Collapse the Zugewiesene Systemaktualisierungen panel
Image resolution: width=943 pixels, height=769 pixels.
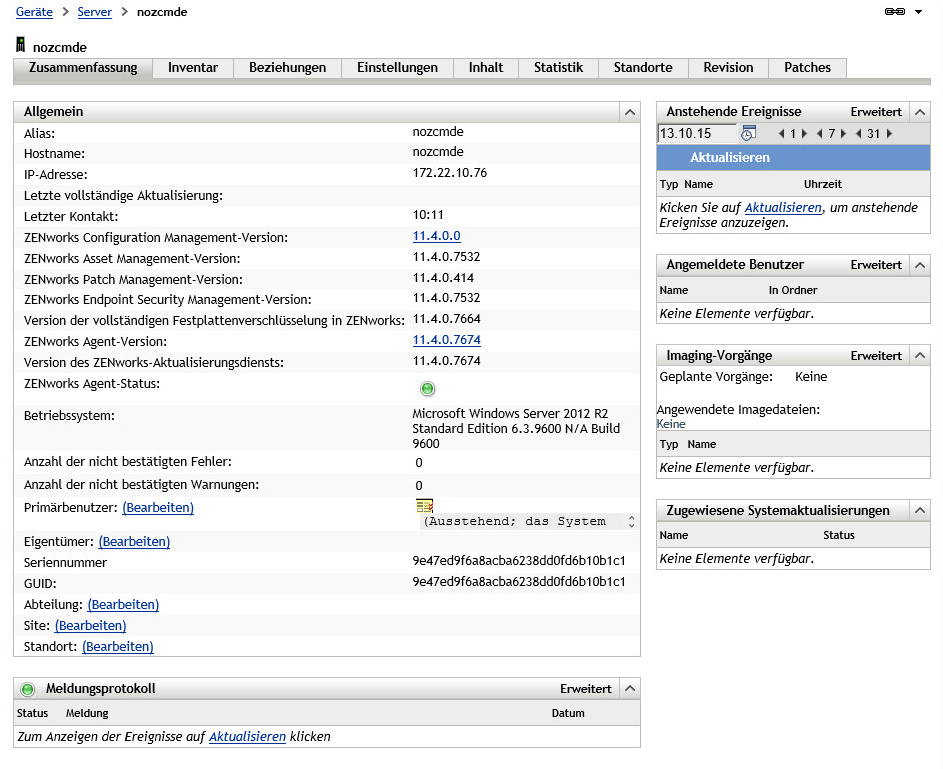pos(920,511)
